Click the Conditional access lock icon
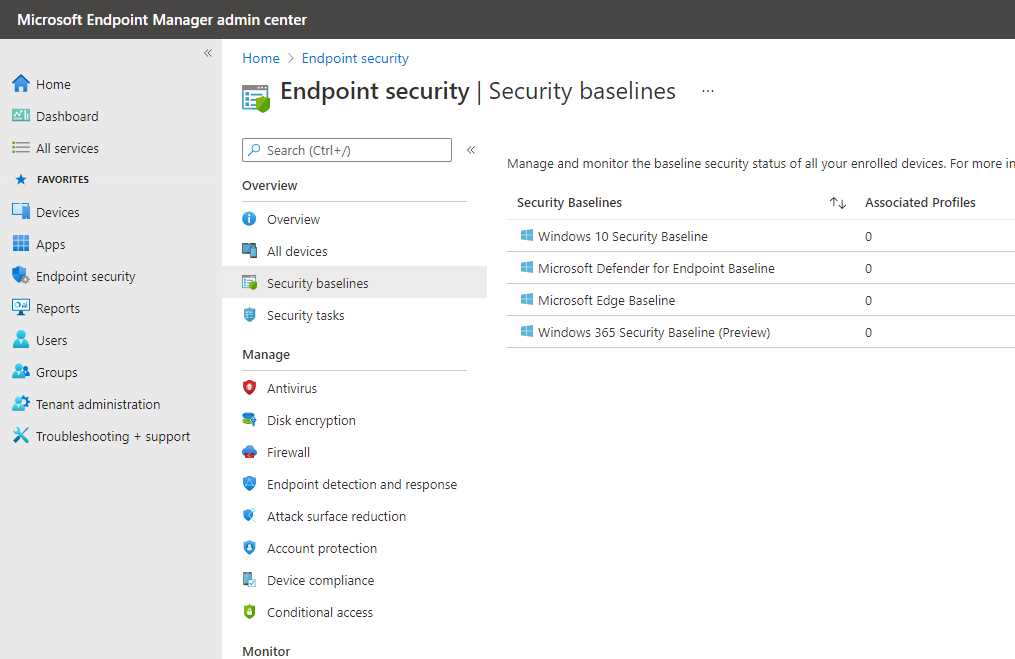Image resolution: width=1015 pixels, height=659 pixels. click(249, 612)
